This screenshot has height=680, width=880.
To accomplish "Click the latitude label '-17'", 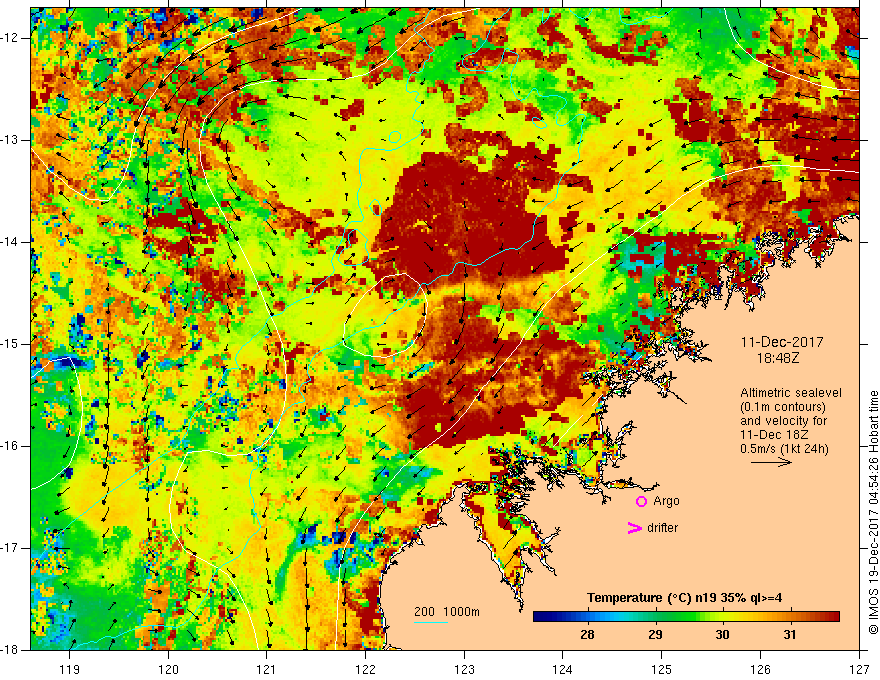I will pyautogui.click(x=11, y=548).
